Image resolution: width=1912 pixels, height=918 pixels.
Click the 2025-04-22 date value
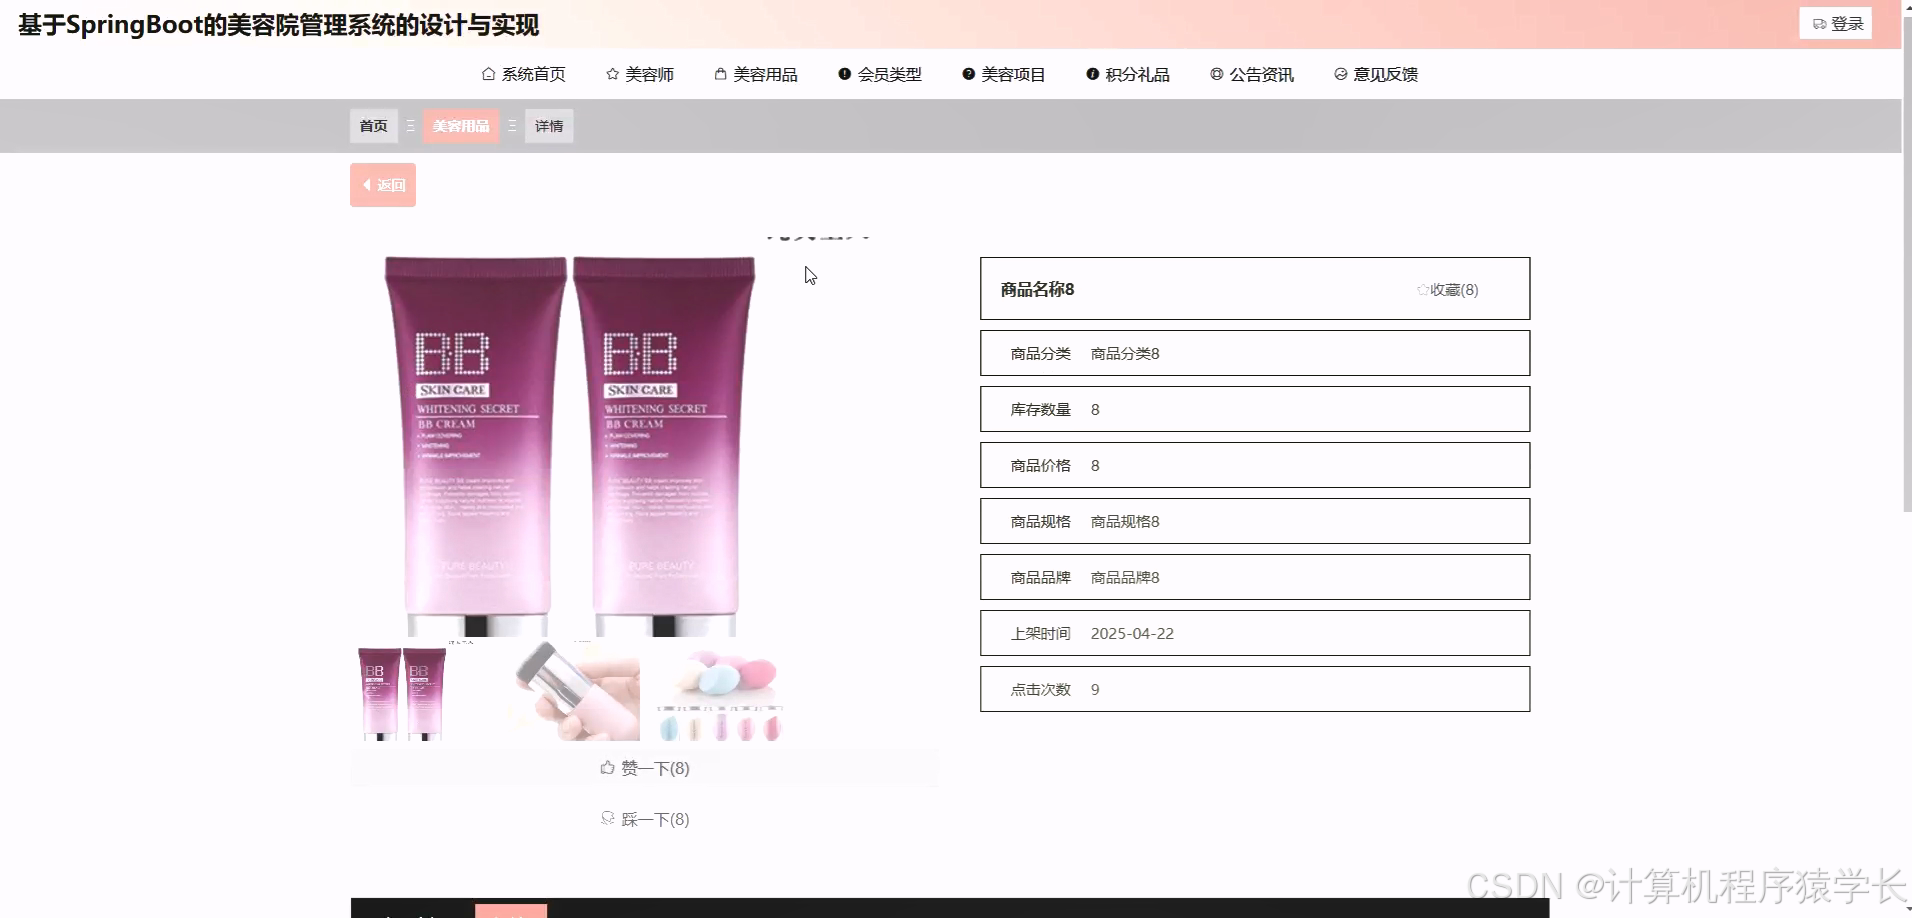pyautogui.click(x=1132, y=633)
